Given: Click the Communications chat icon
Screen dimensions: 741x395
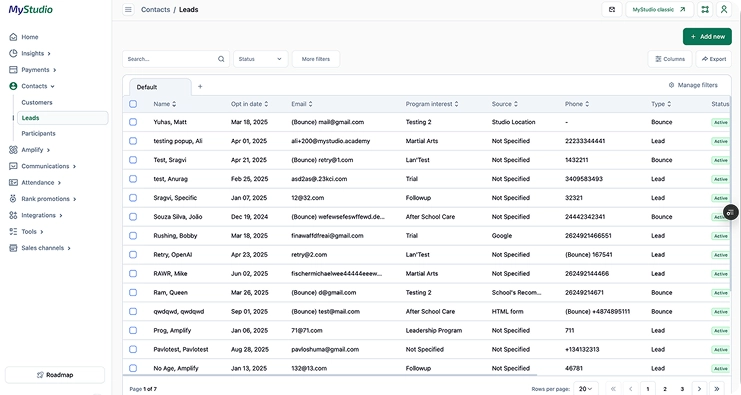Looking at the screenshot, I should tap(13, 166).
